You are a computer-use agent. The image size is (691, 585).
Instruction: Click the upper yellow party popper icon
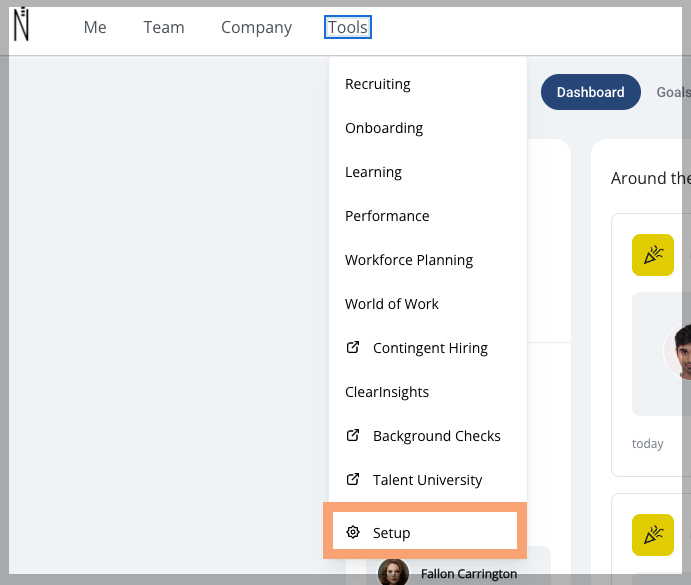pos(653,255)
